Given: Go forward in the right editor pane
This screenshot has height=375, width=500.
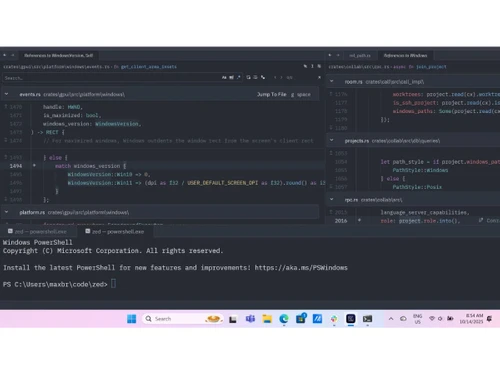Looking at the screenshot, I should pos(338,55).
